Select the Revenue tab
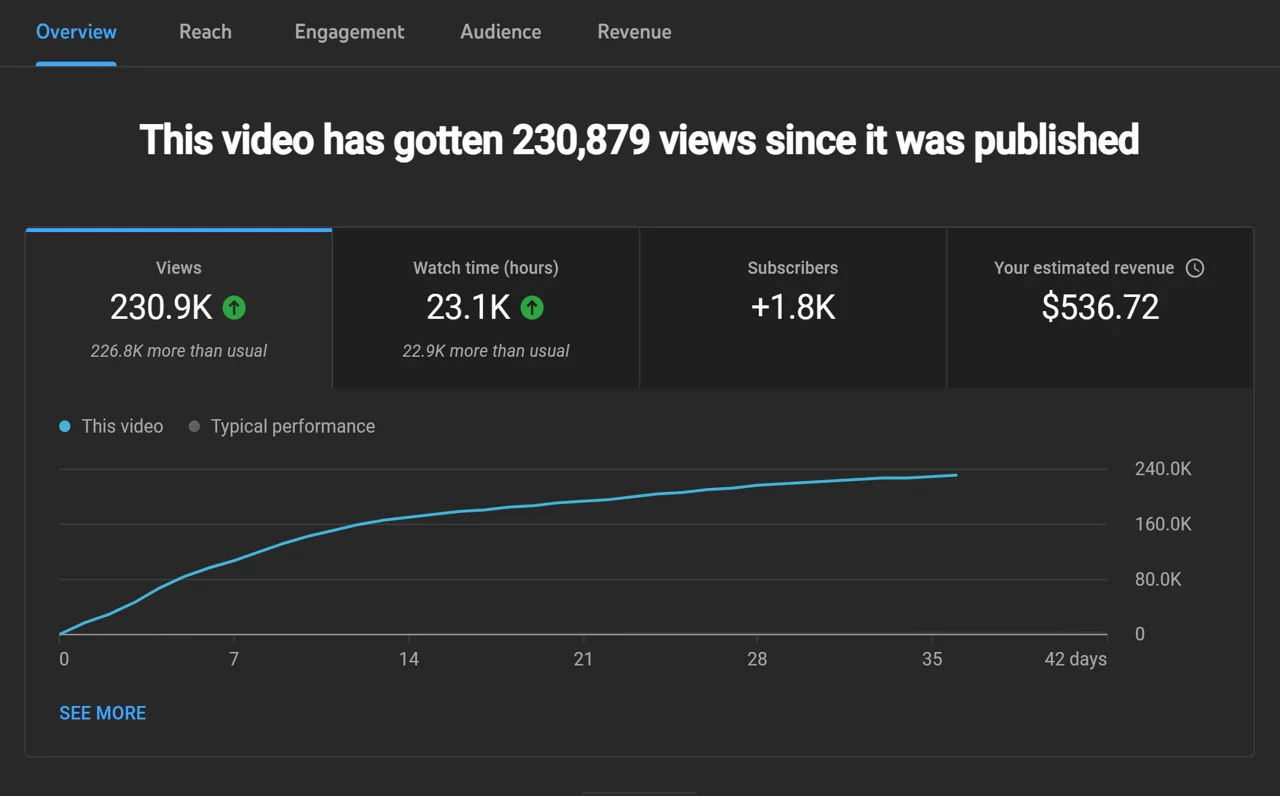The image size is (1280, 796). point(634,32)
